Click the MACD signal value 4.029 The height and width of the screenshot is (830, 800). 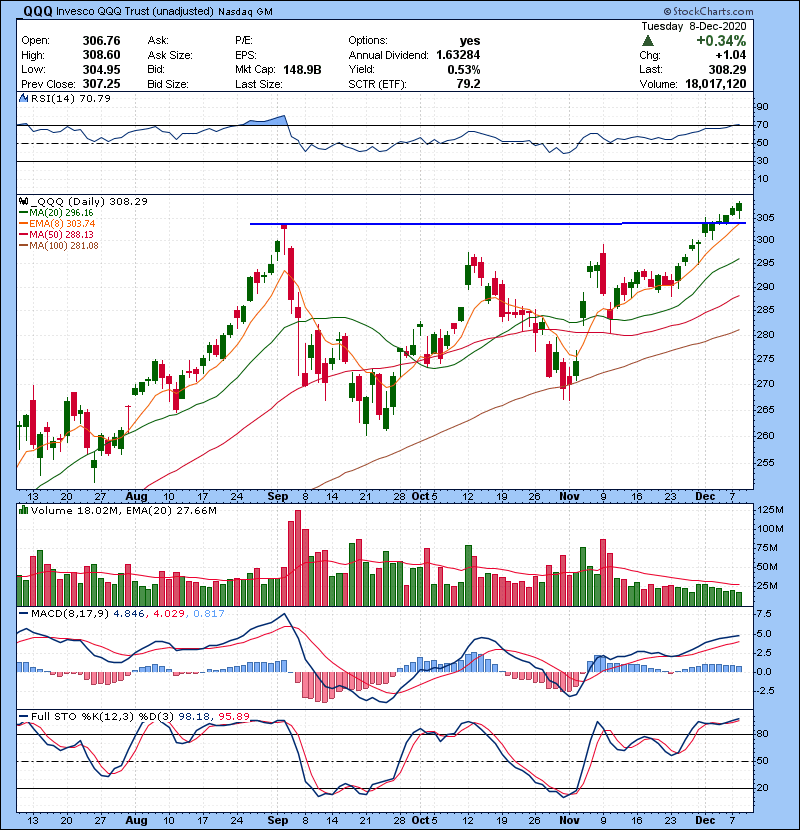pos(169,614)
